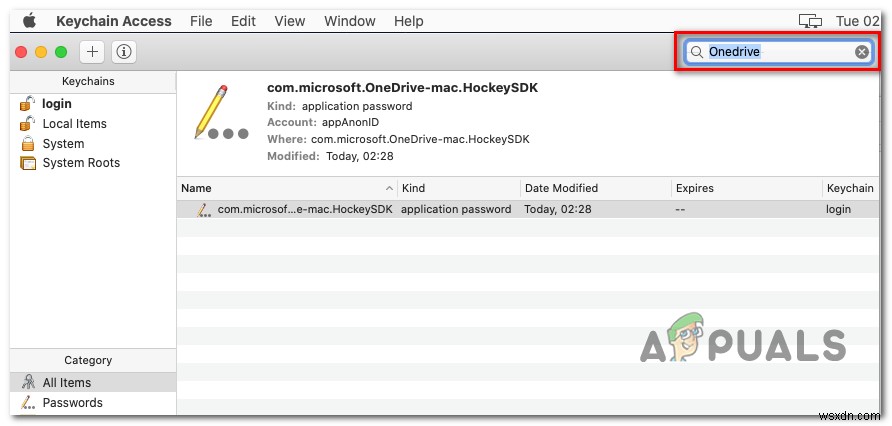This screenshot has width=892, height=426.
Task: Click the Modified value Today, 02:28 in details
Action: 360,156
